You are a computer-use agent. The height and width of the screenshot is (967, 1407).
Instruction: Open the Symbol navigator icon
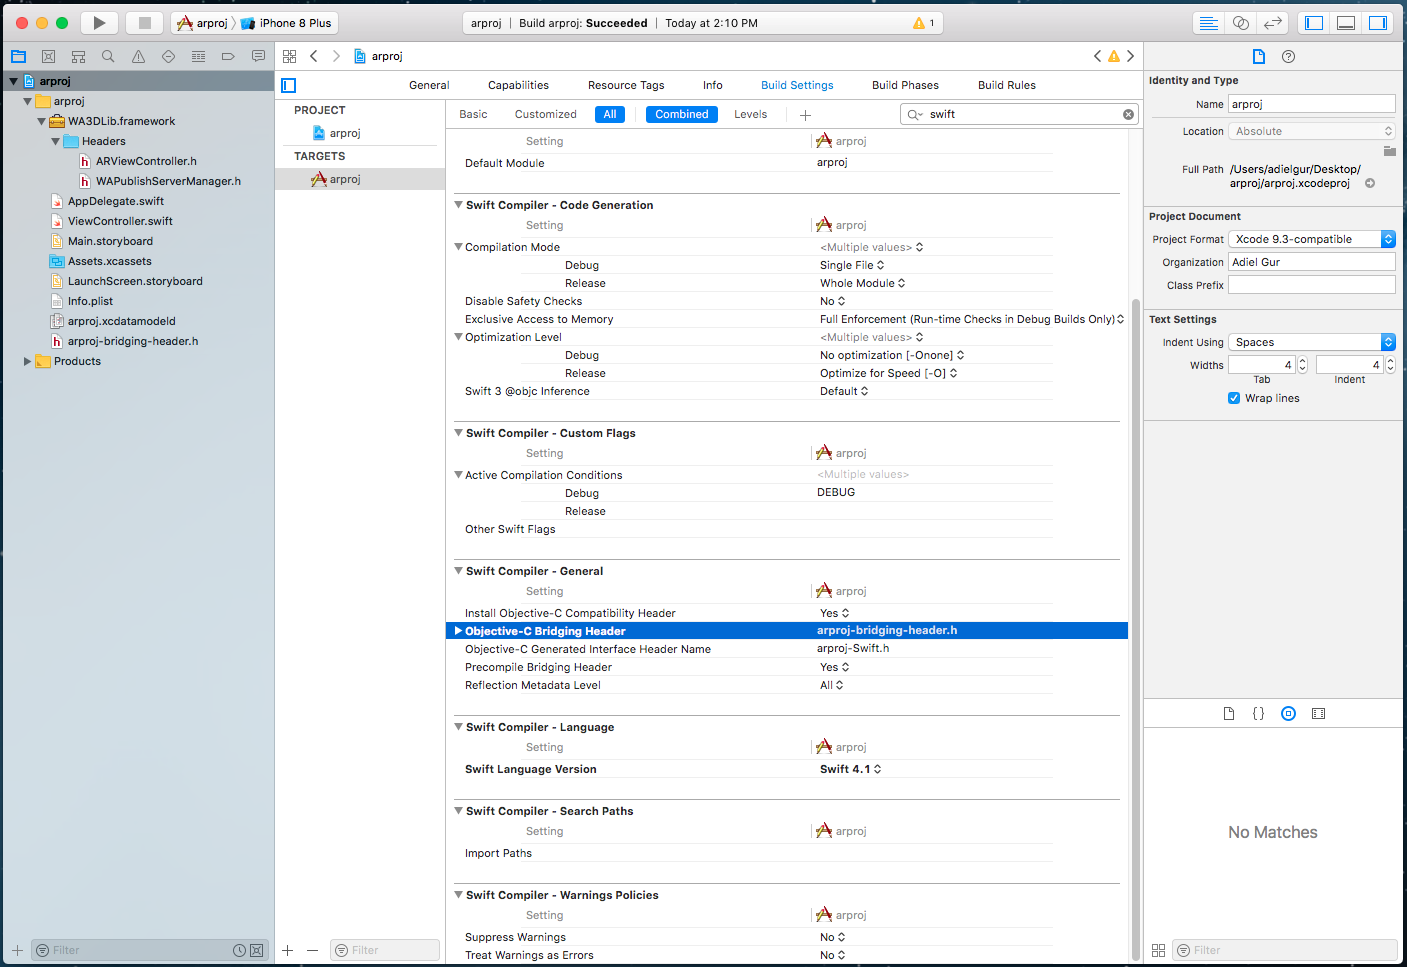coord(78,57)
